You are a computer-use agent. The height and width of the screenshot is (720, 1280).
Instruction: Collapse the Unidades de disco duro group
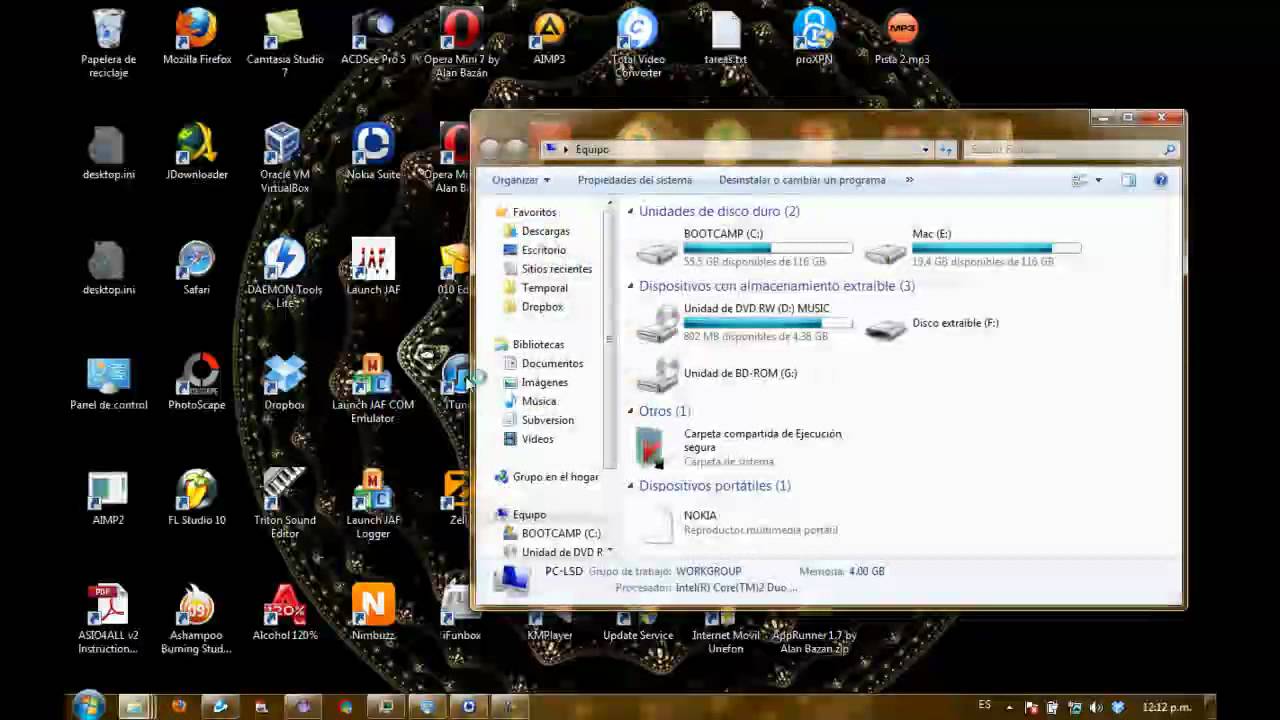pos(631,211)
